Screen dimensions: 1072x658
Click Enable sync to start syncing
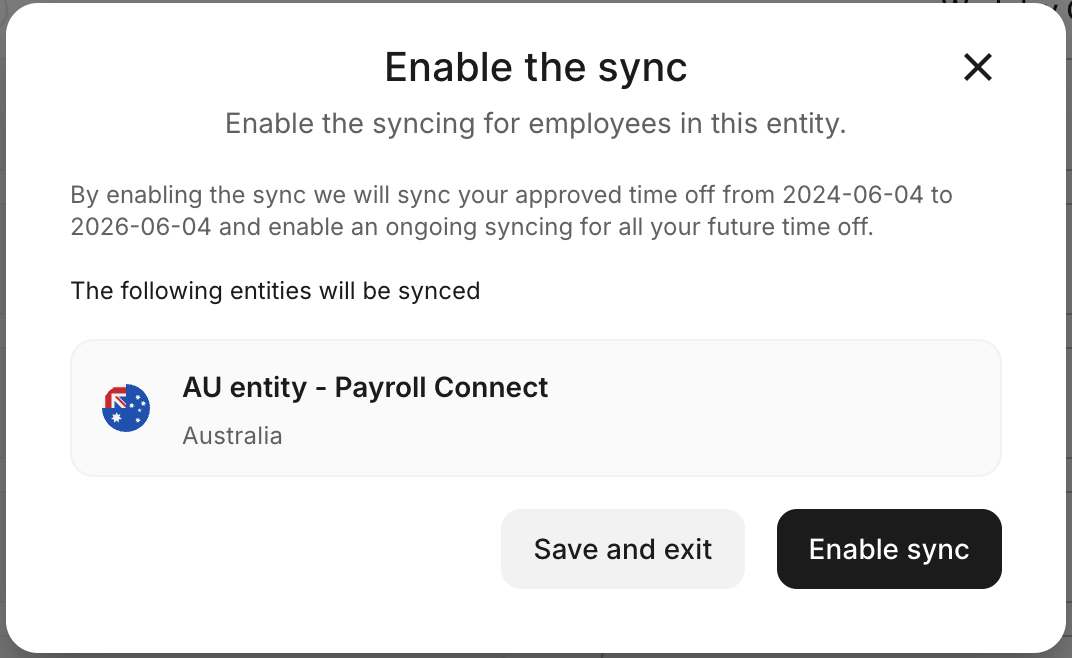click(888, 549)
